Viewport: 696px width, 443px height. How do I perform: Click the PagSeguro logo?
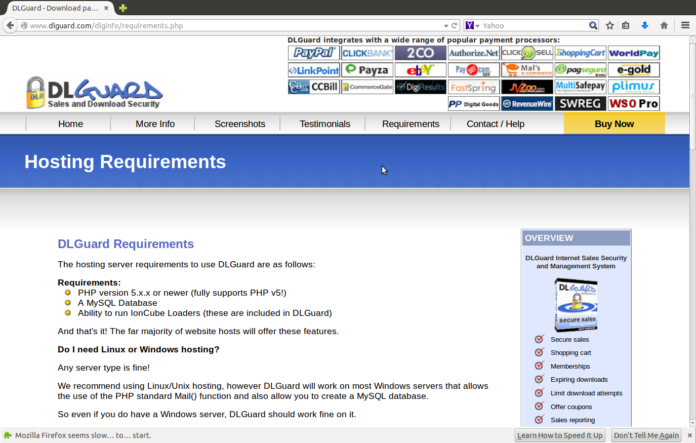(x=581, y=70)
